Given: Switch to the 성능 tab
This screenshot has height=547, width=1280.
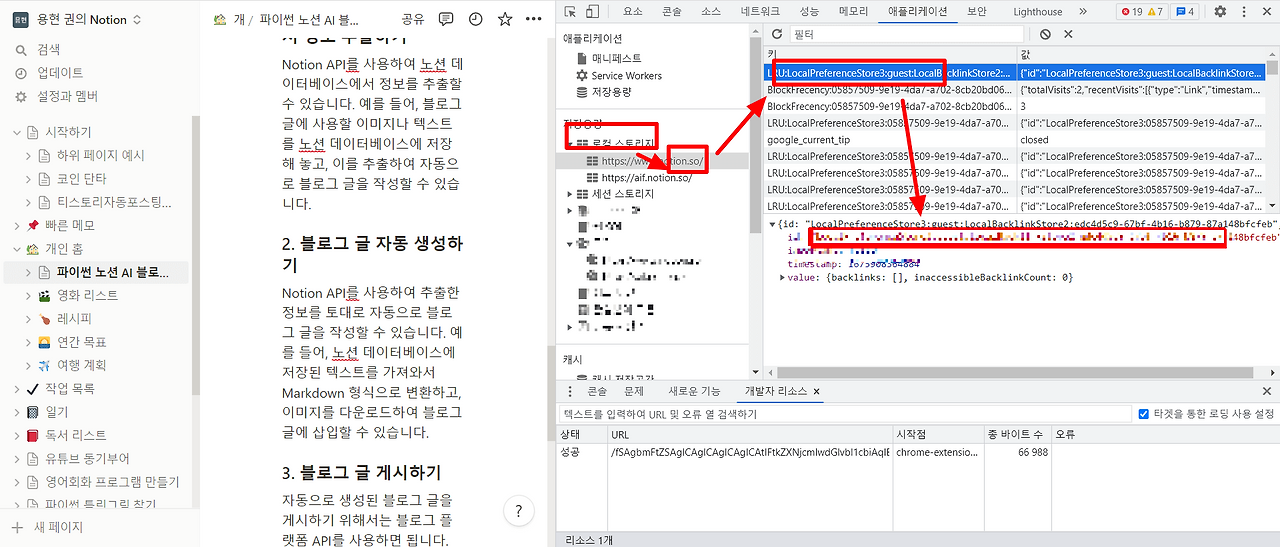Looking at the screenshot, I should pyautogui.click(x=809, y=12).
